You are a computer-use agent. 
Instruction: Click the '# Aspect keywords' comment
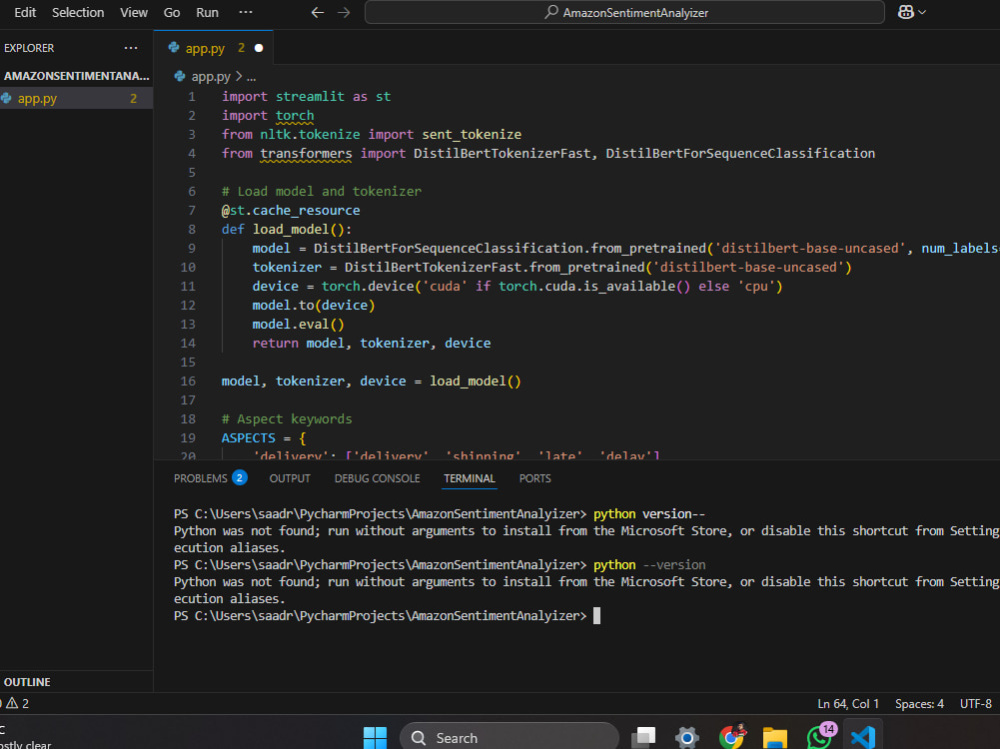pyautogui.click(x=286, y=419)
